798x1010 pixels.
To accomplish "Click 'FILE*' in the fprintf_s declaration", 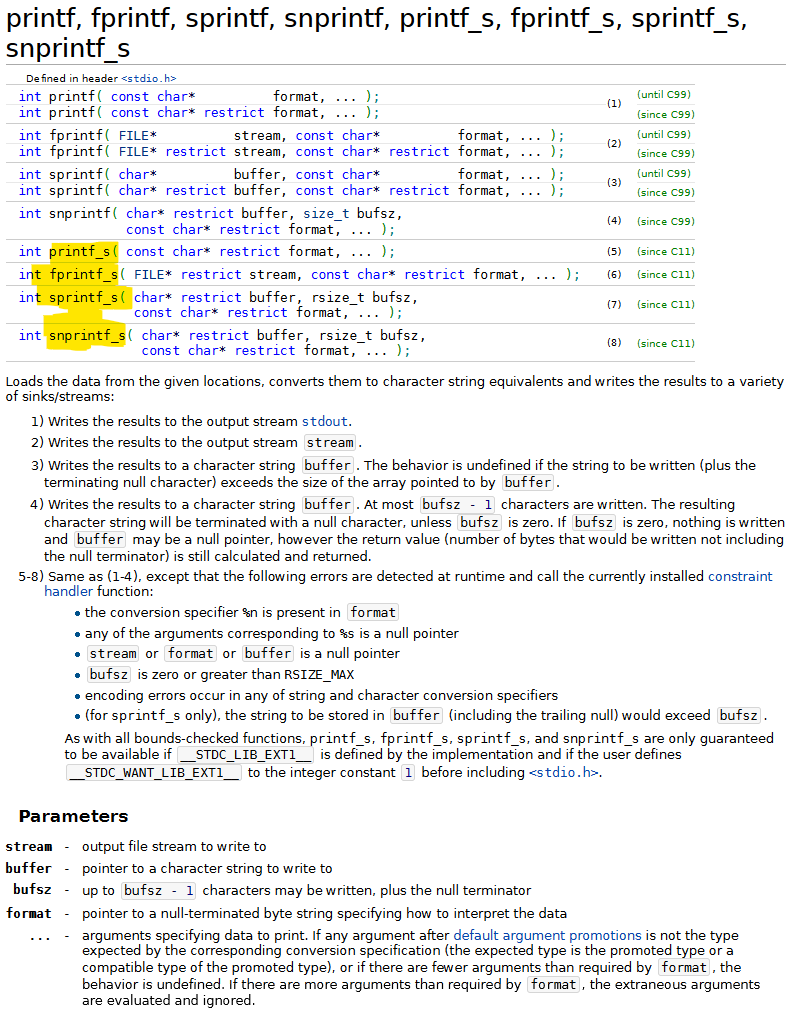I will click(153, 274).
